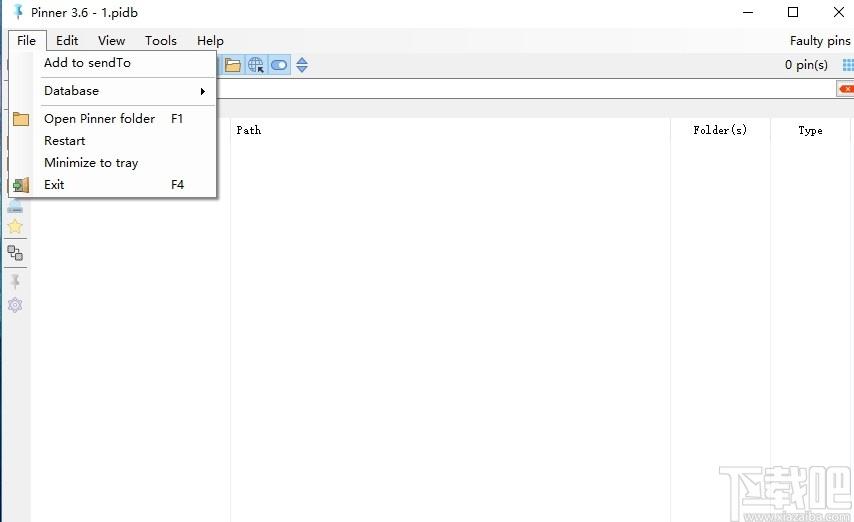
Task: Click the blue grid view icon
Action: (847, 65)
